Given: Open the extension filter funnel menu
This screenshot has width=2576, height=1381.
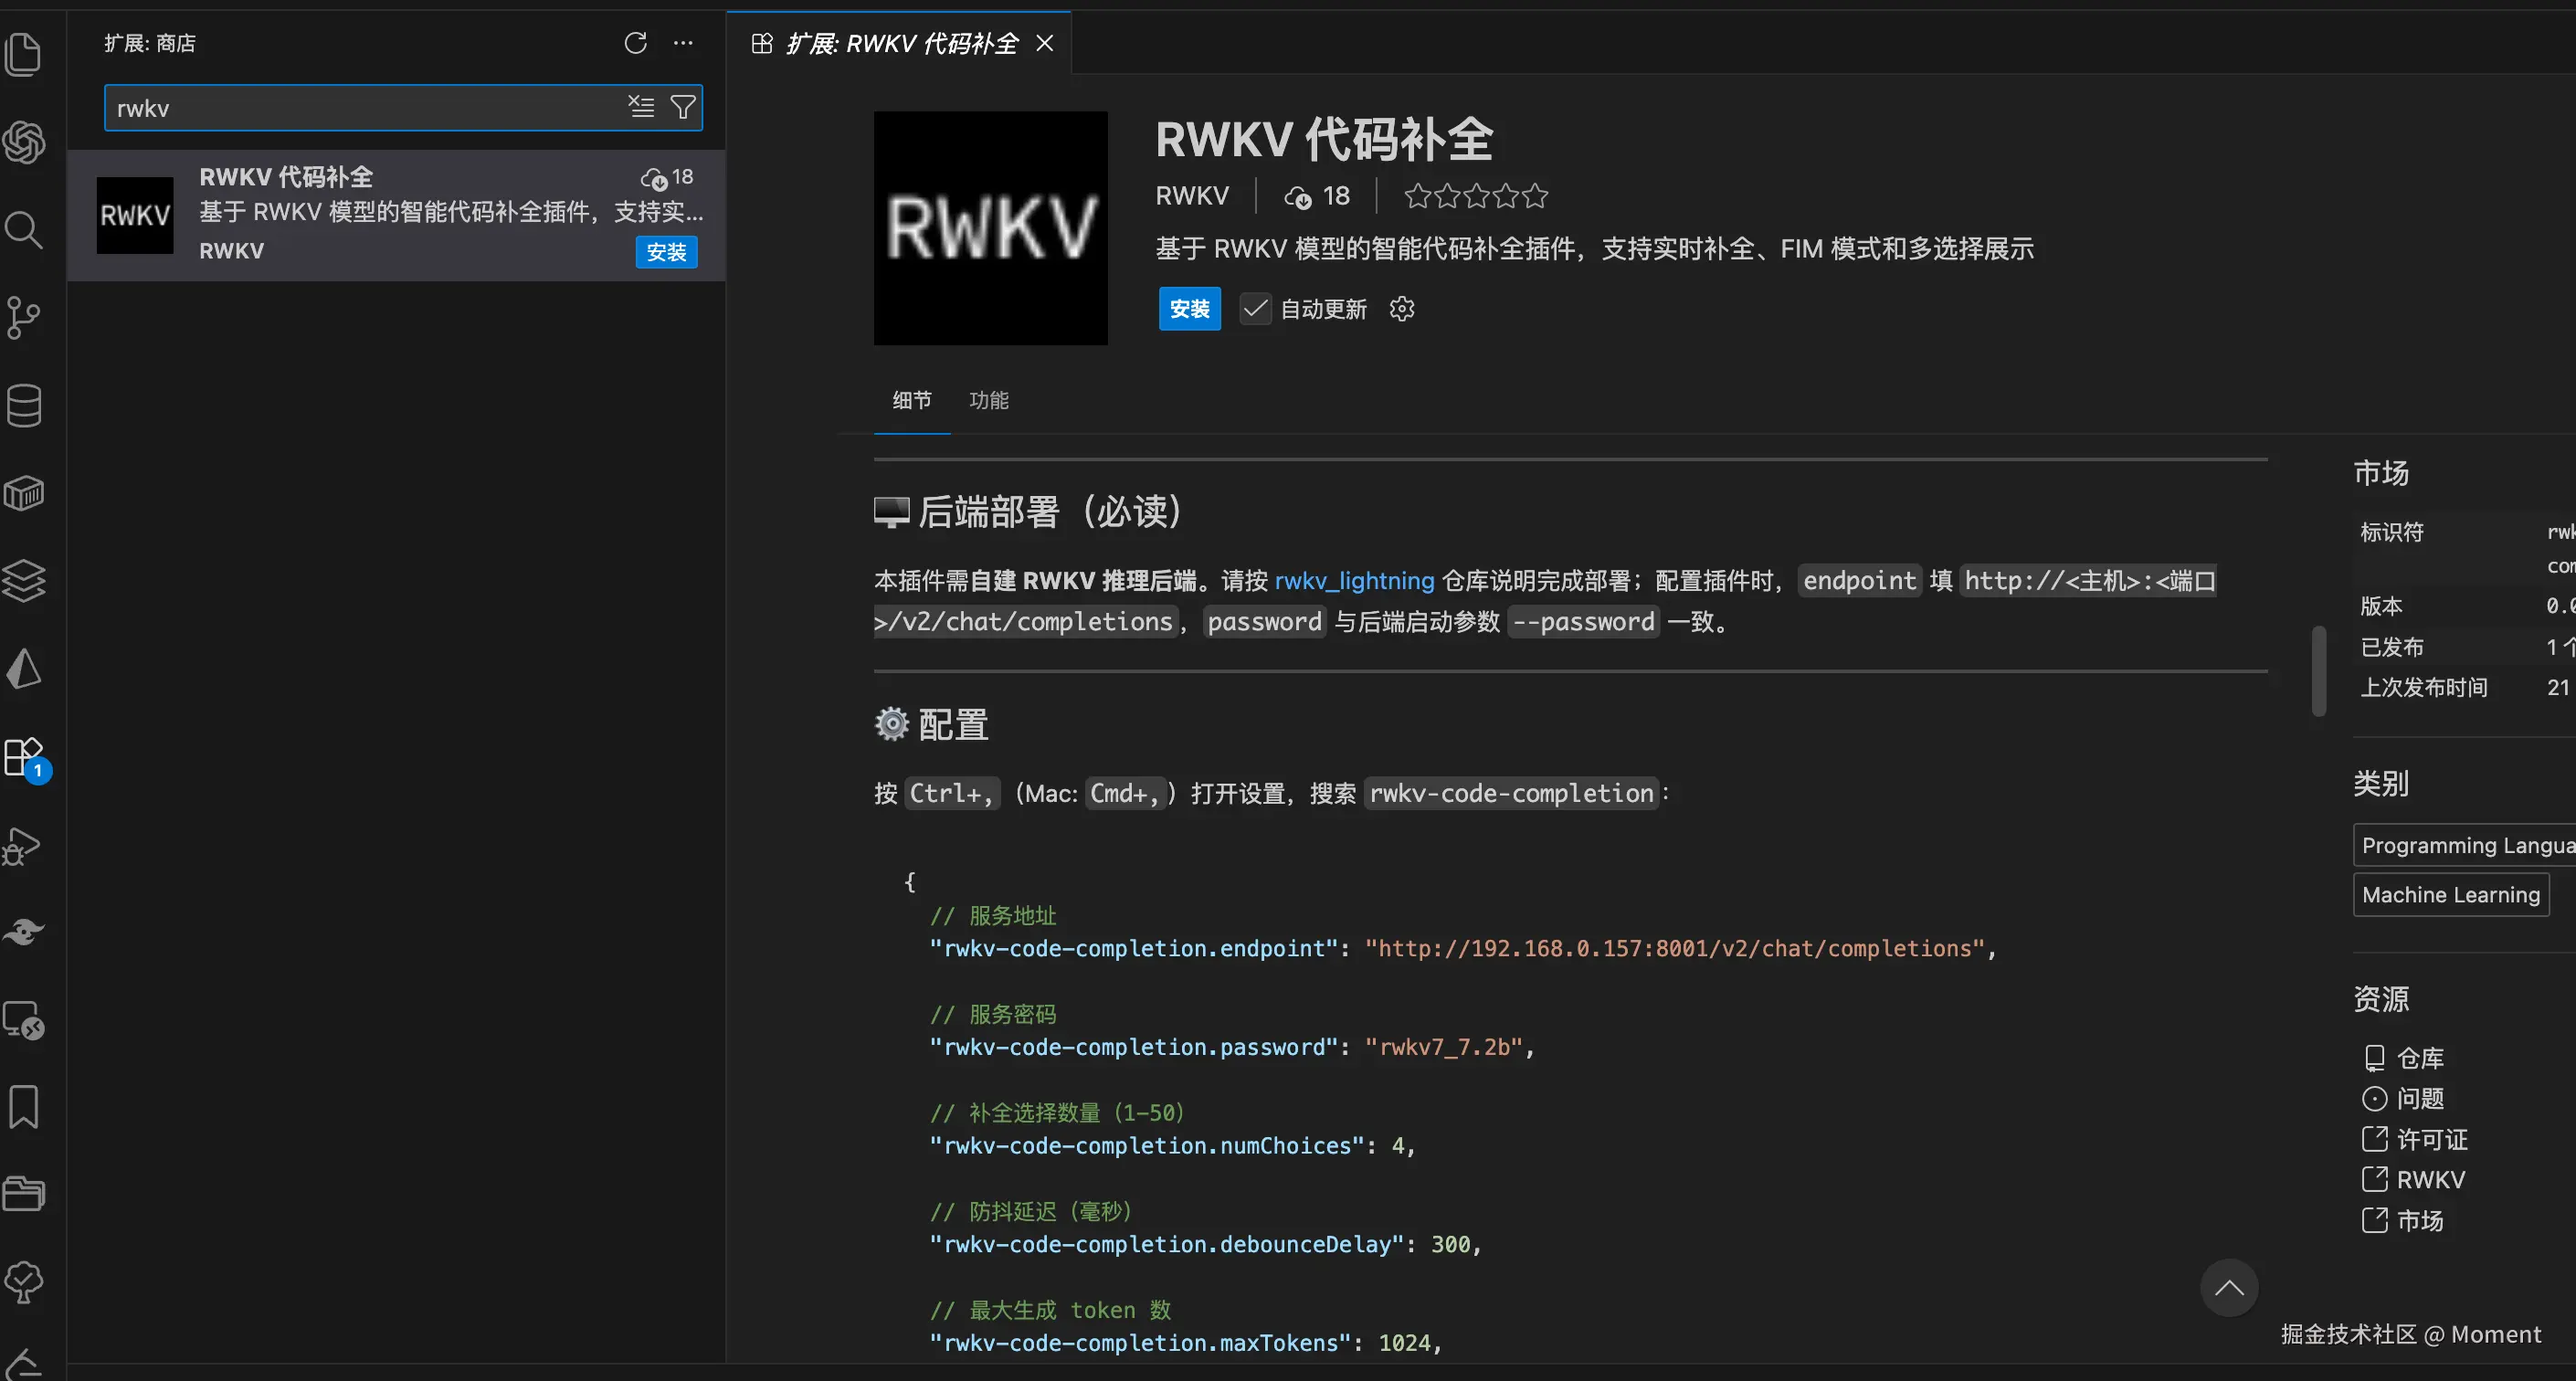Looking at the screenshot, I should pos(683,107).
